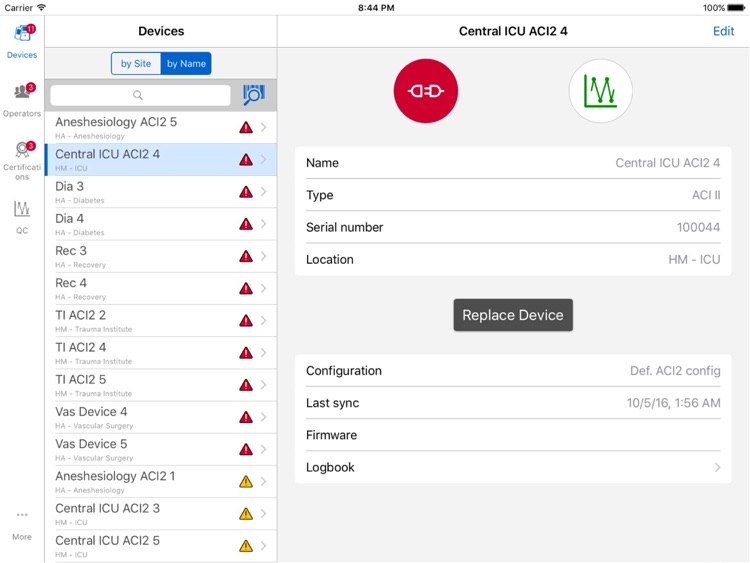Sort device list by Name

[186, 64]
